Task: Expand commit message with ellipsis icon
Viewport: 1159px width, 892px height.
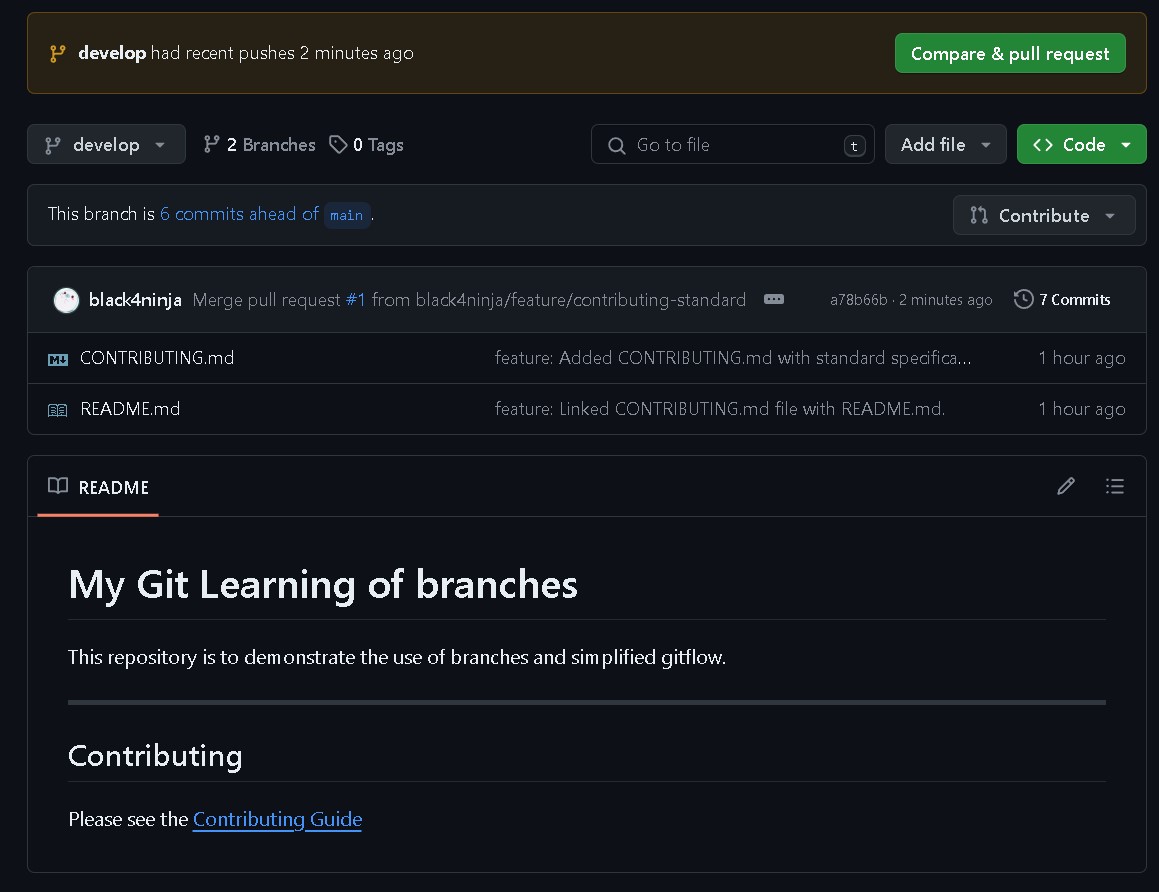Action: tap(773, 300)
